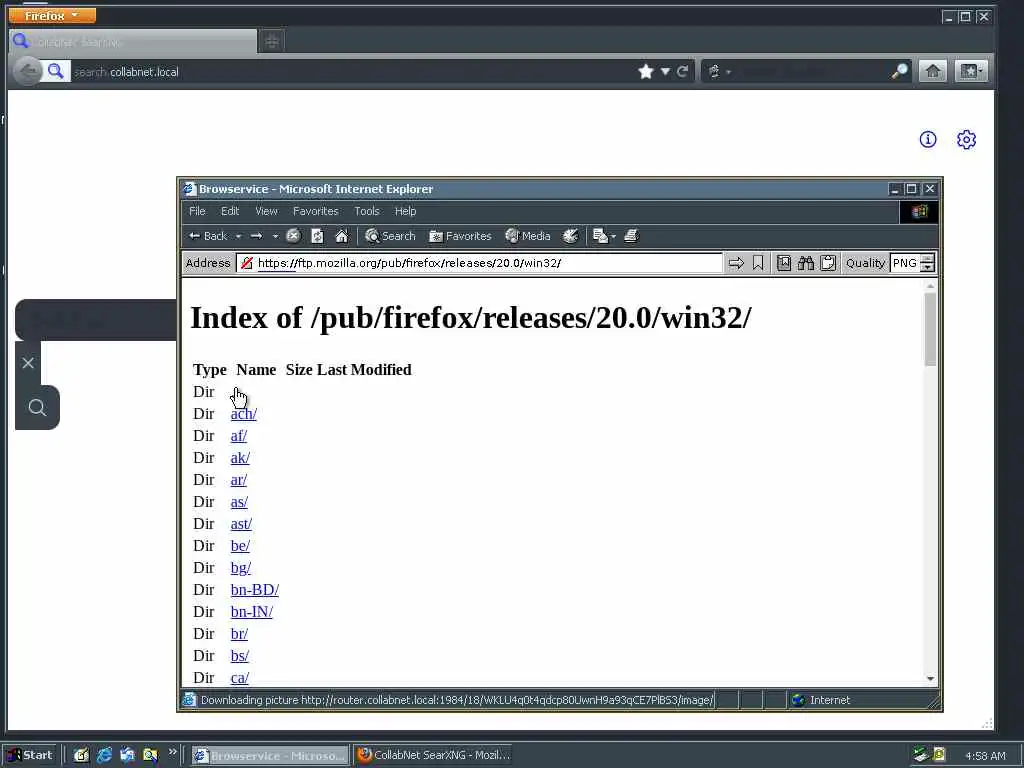The image size is (1024, 768).
Task: Open the as/ directory link
Action: click(239, 502)
